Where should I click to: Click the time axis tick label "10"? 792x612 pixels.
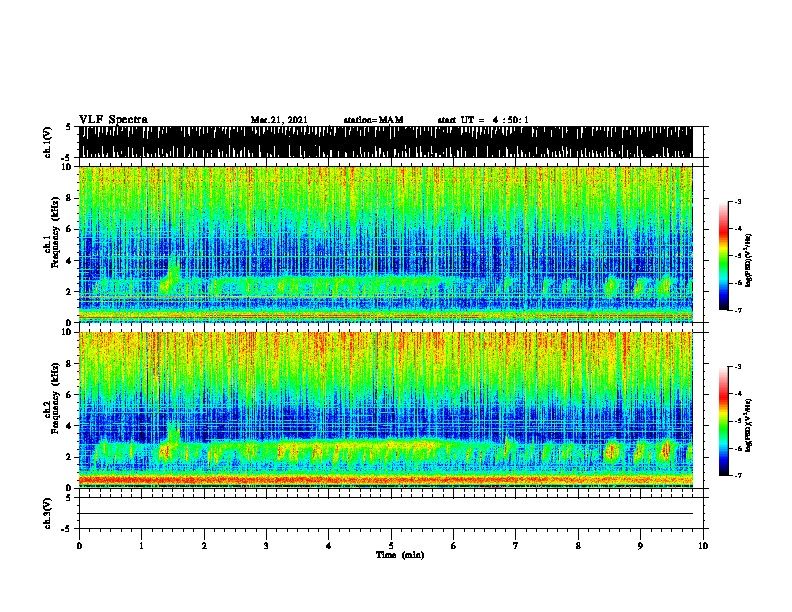tap(703, 546)
